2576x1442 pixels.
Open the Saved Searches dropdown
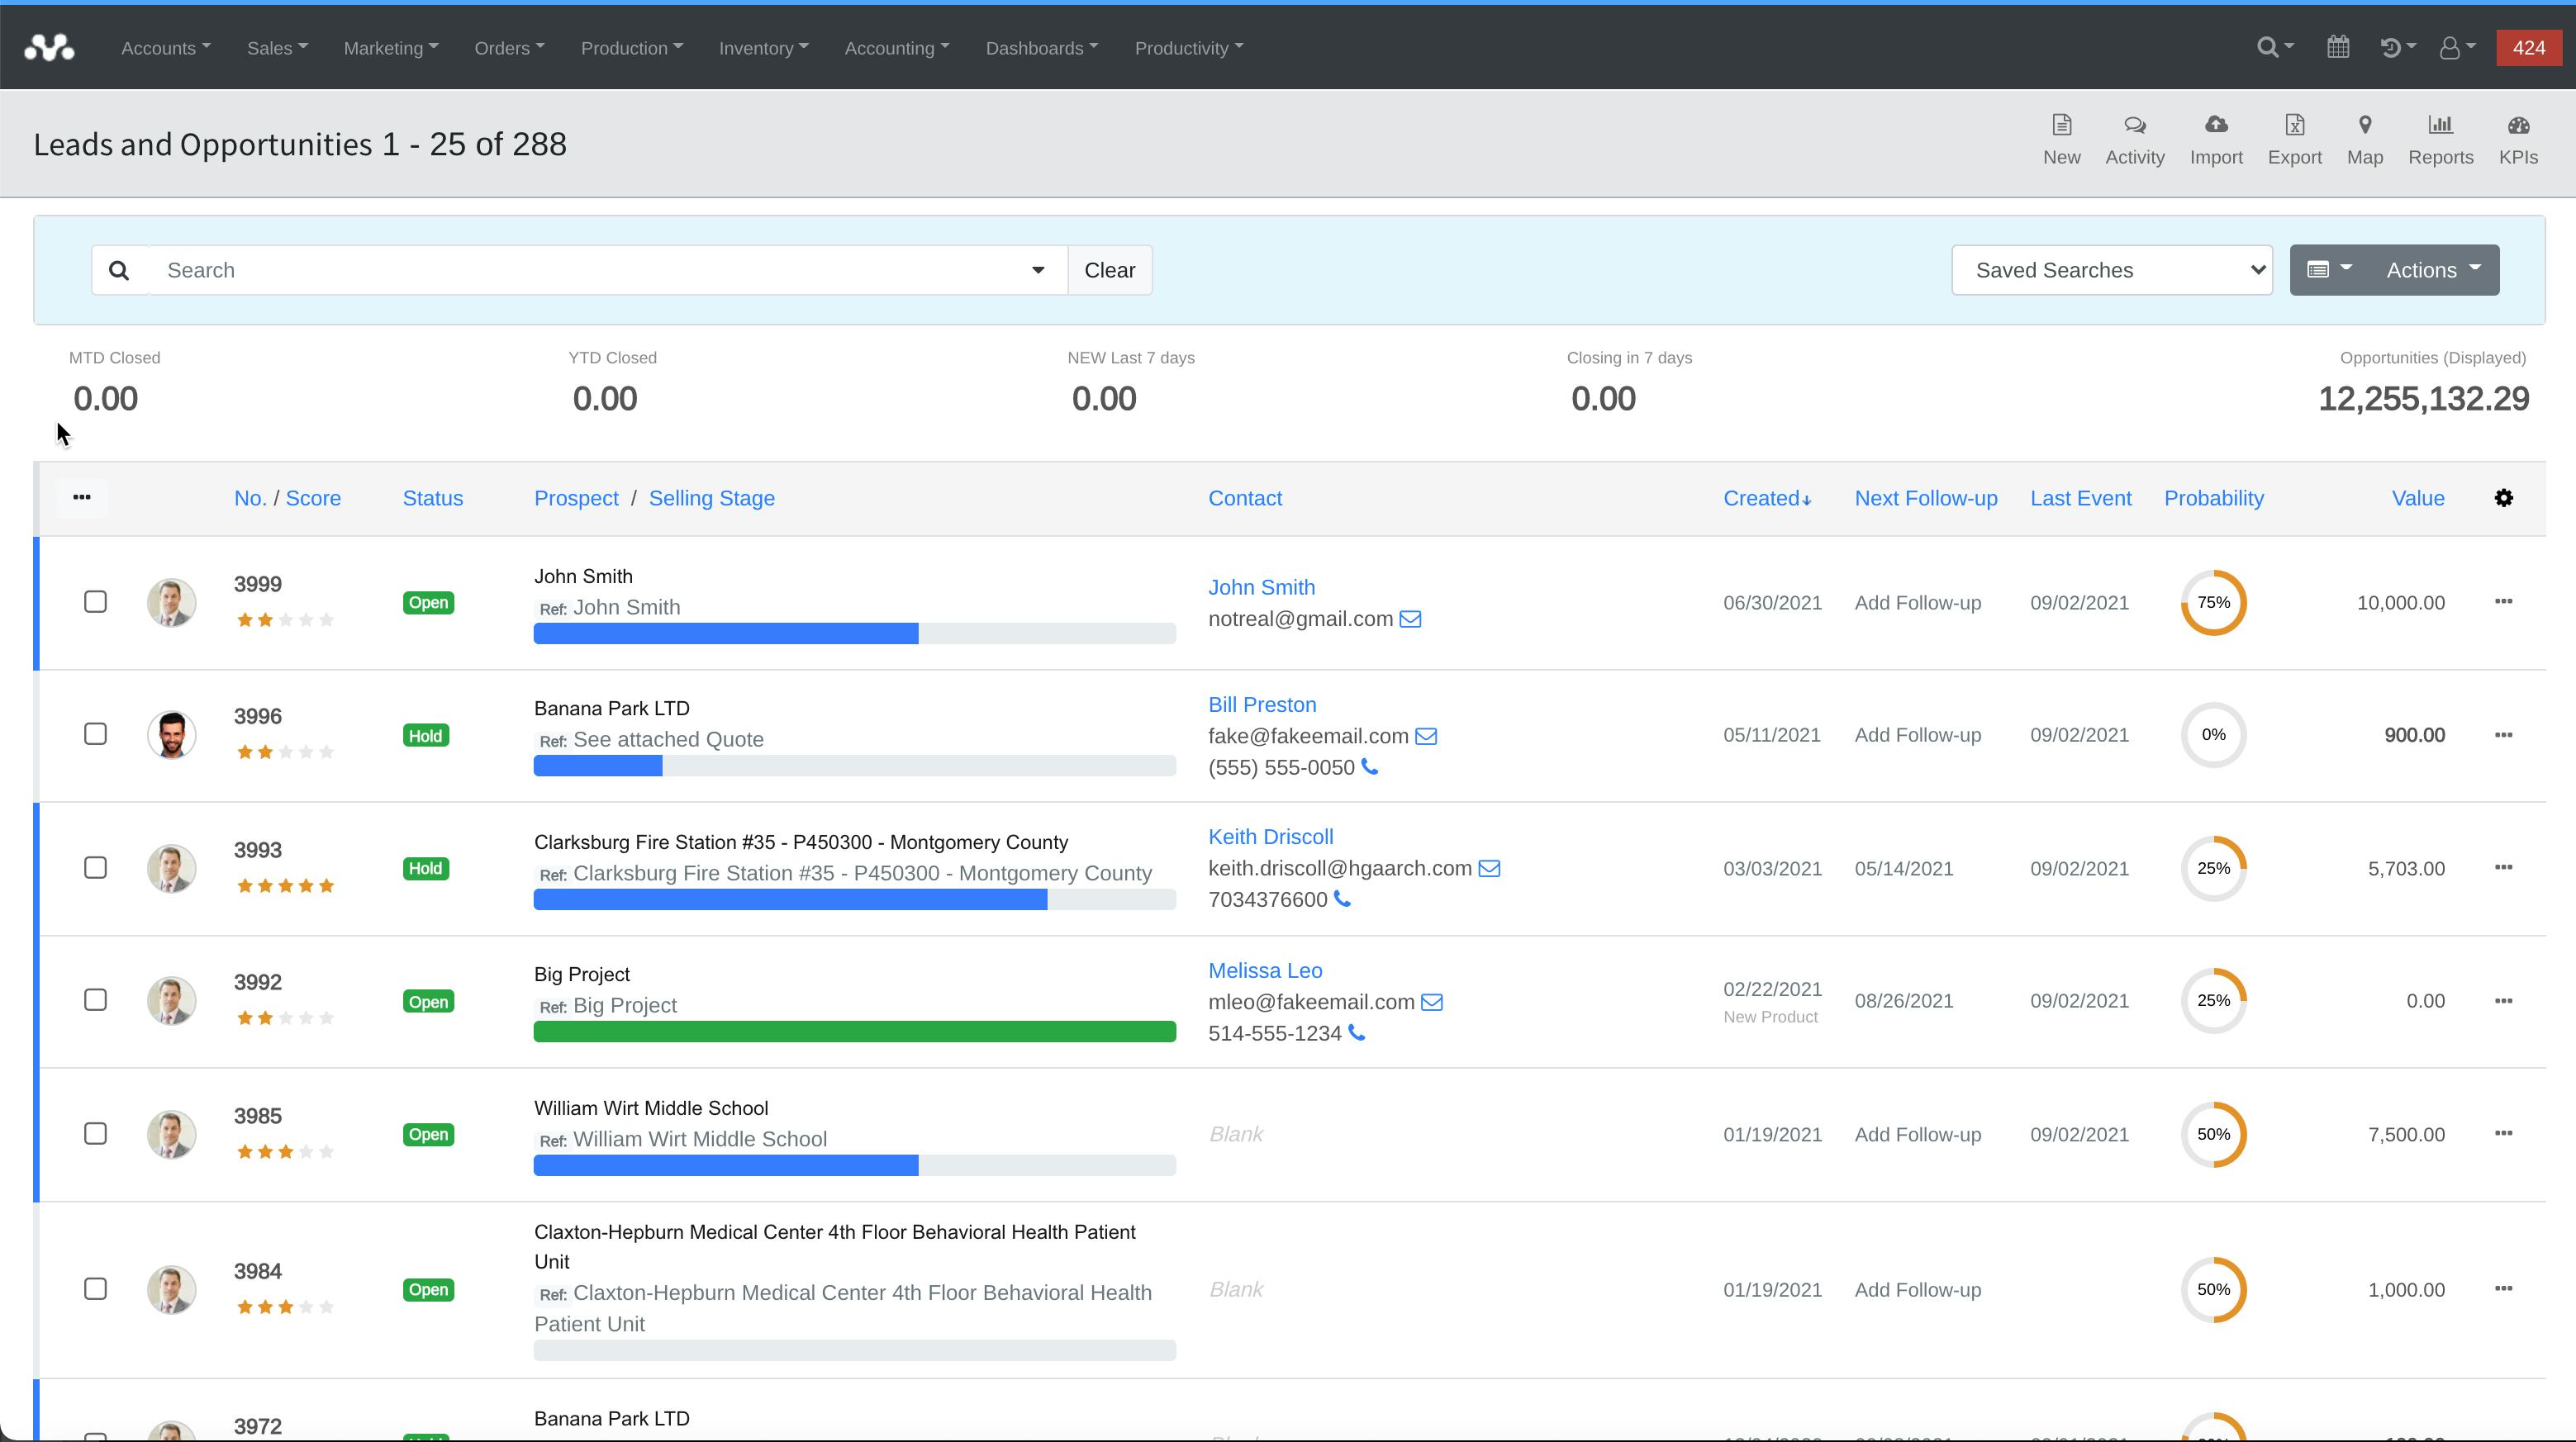pyautogui.click(x=2112, y=269)
